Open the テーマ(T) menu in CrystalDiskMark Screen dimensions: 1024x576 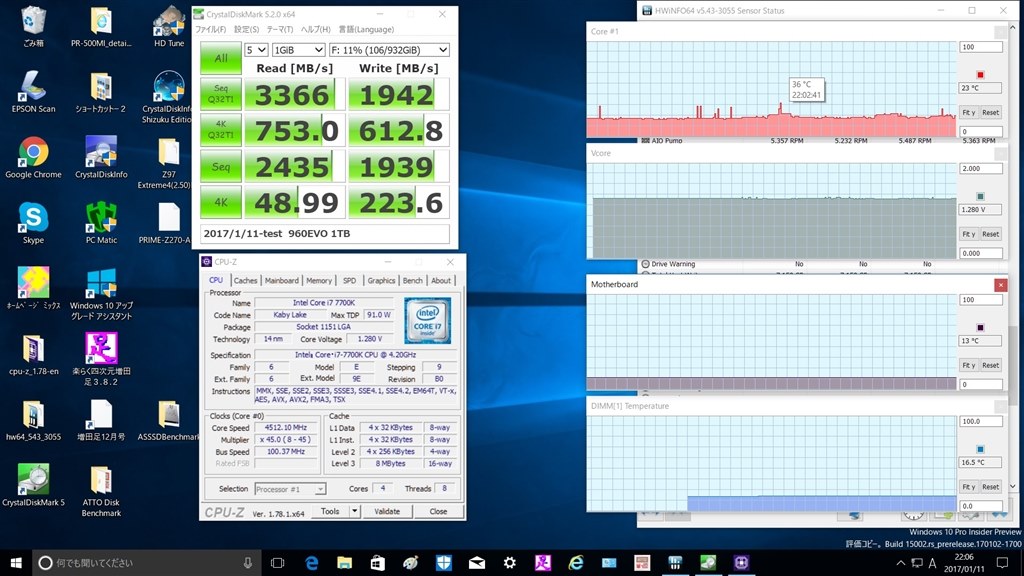pyautogui.click(x=280, y=29)
